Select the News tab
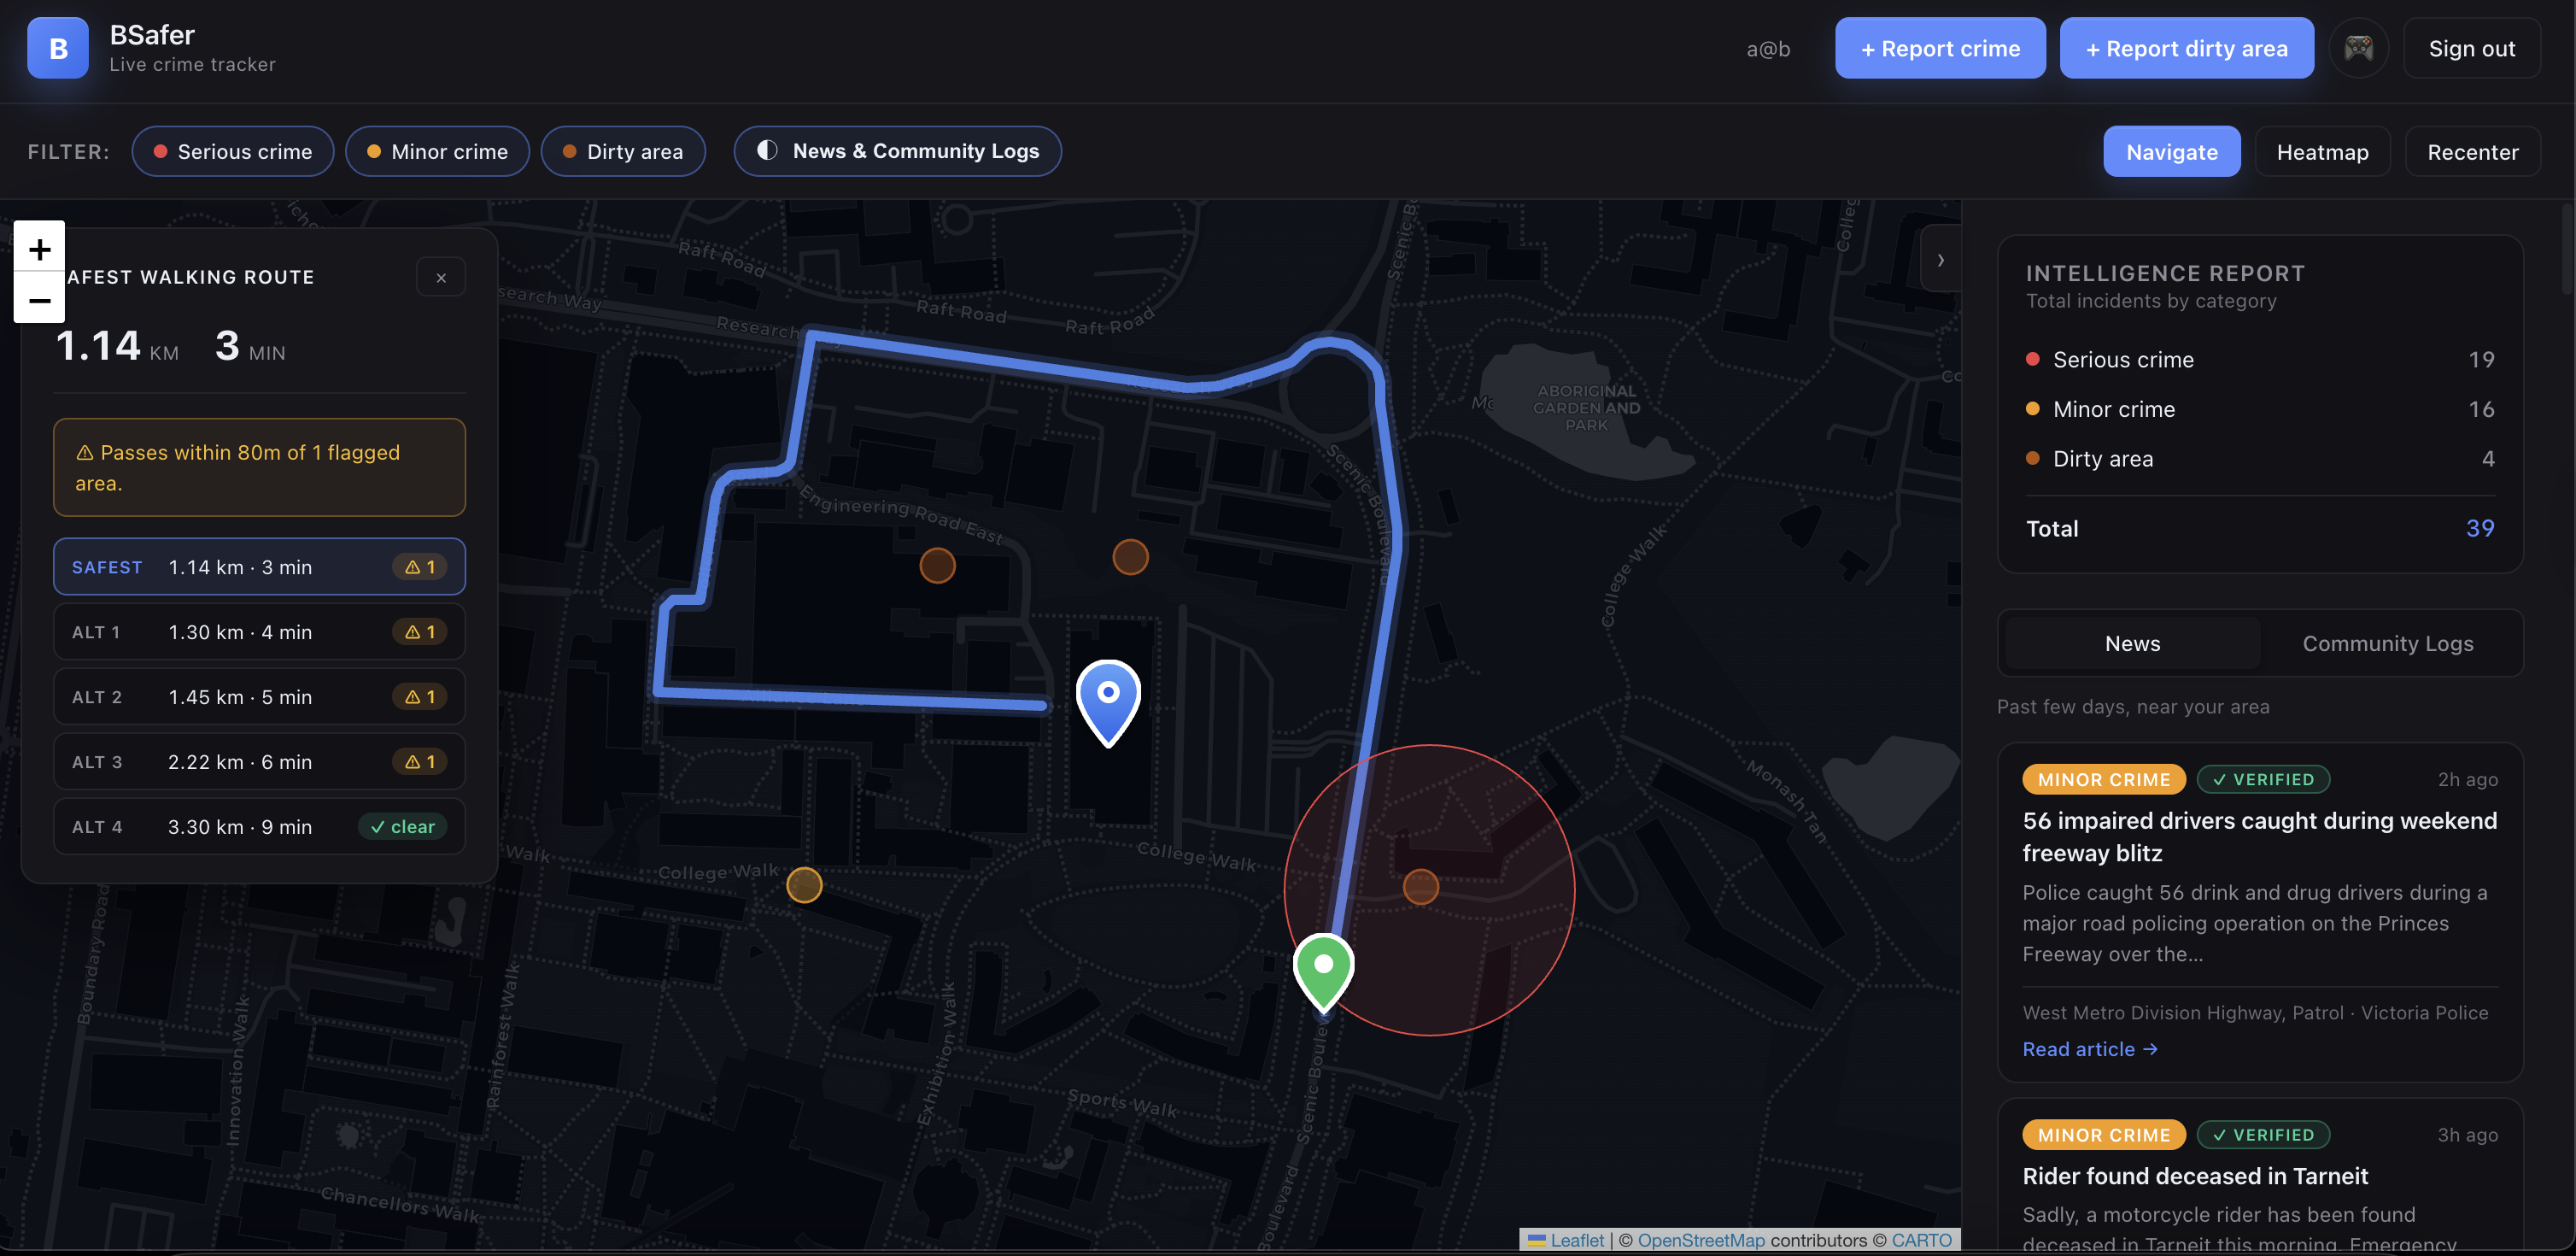 [2132, 643]
